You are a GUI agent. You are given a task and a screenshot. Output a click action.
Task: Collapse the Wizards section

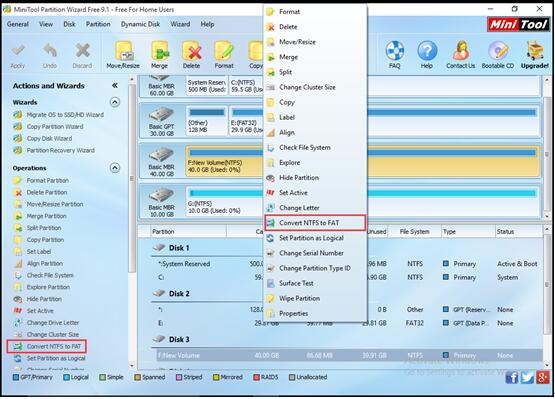115,102
